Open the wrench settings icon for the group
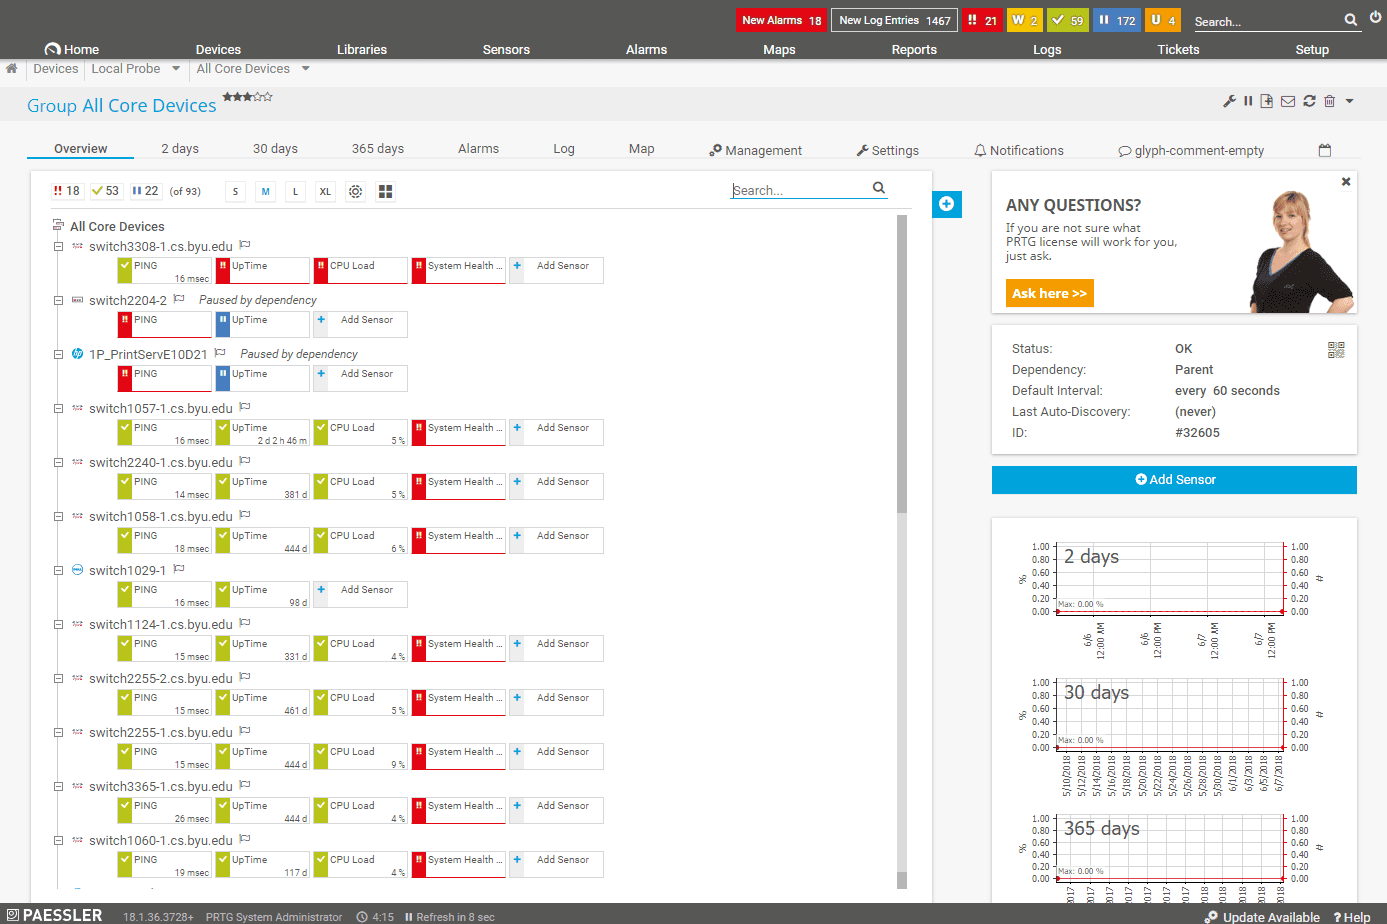The height and width of the screenshot is (924, 1387). pos(1229,101)
